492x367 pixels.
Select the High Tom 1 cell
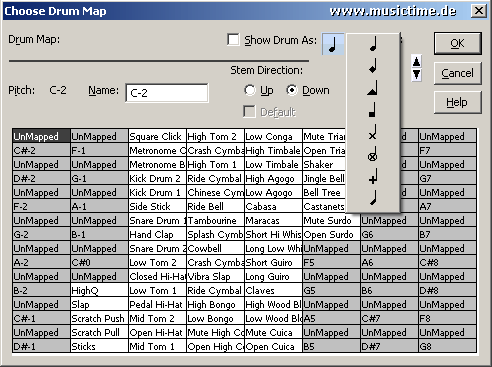point(215,164)
